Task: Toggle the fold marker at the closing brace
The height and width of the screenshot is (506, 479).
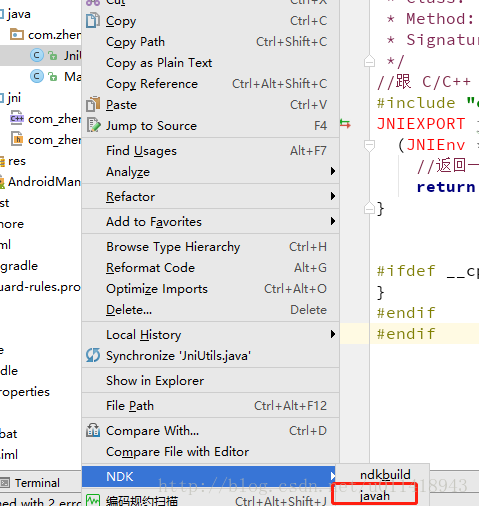Action: pos(369,208)
